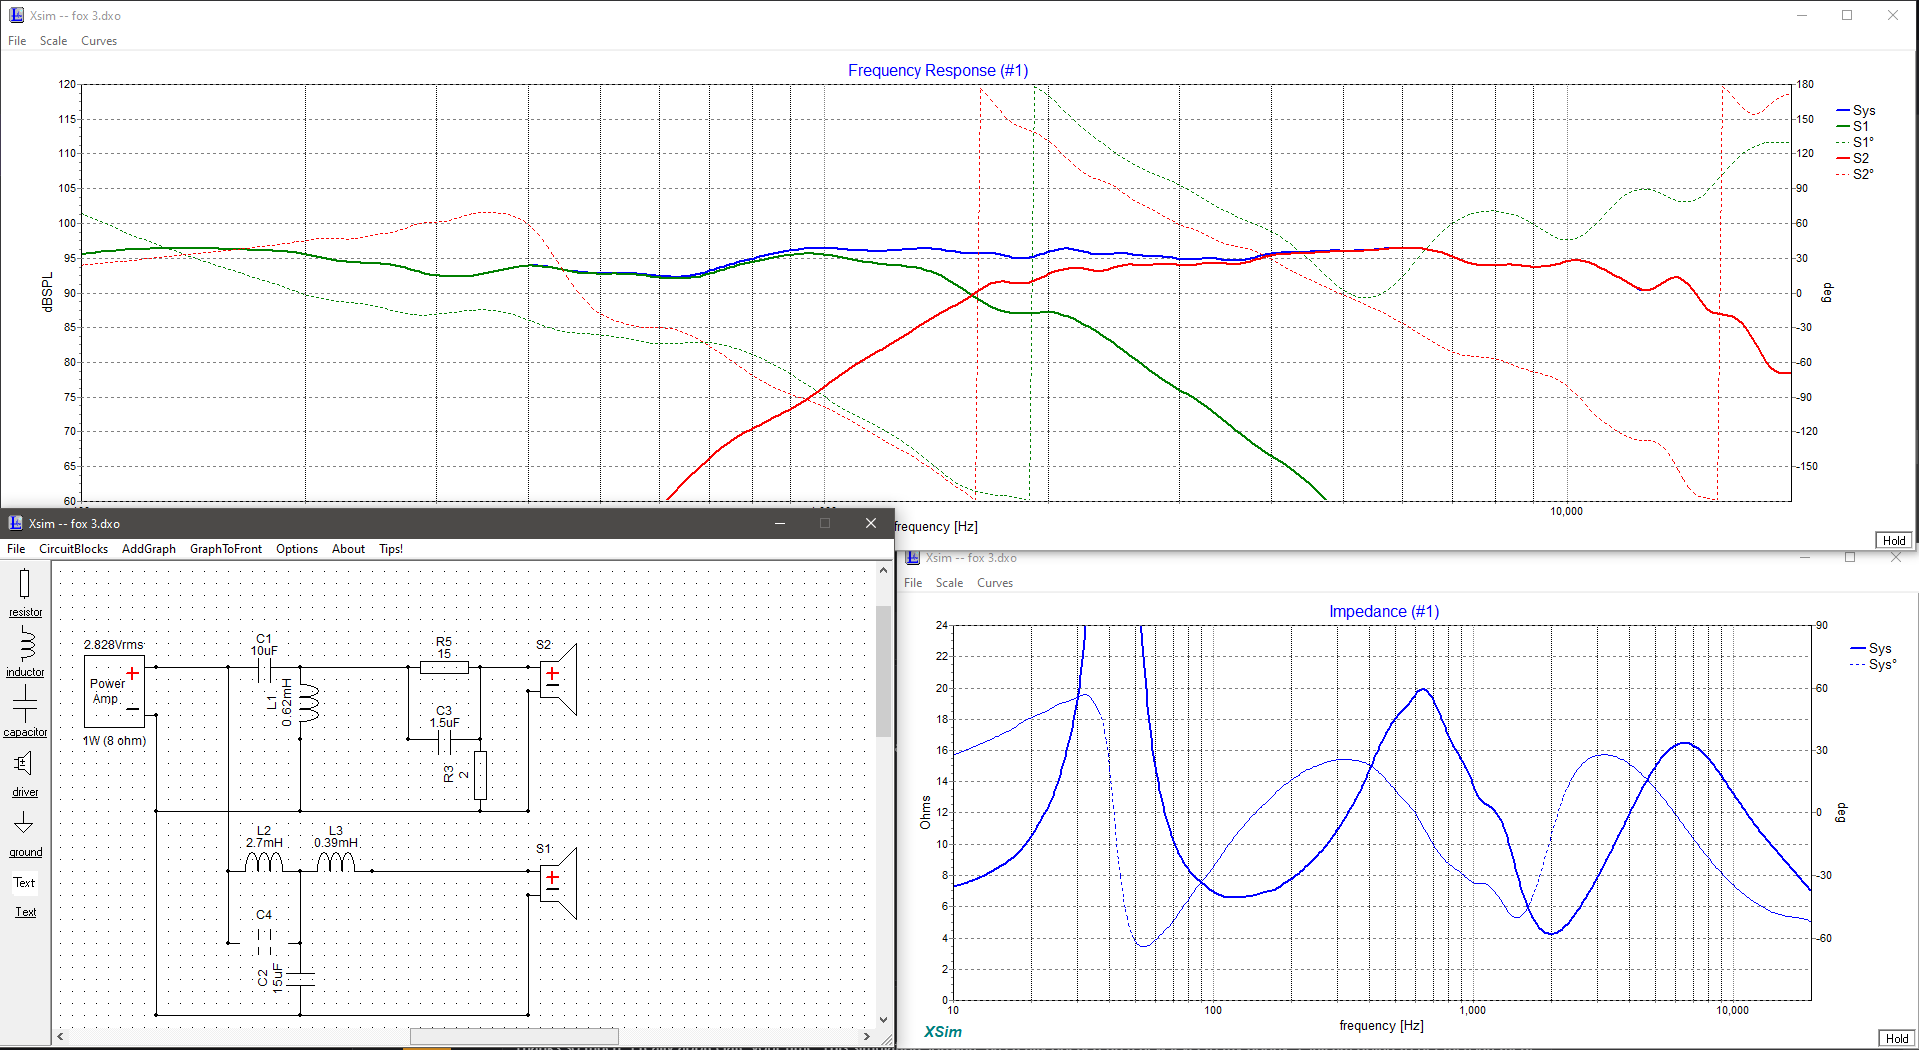Open Scale menu in Impedance window

coord(949,583)
